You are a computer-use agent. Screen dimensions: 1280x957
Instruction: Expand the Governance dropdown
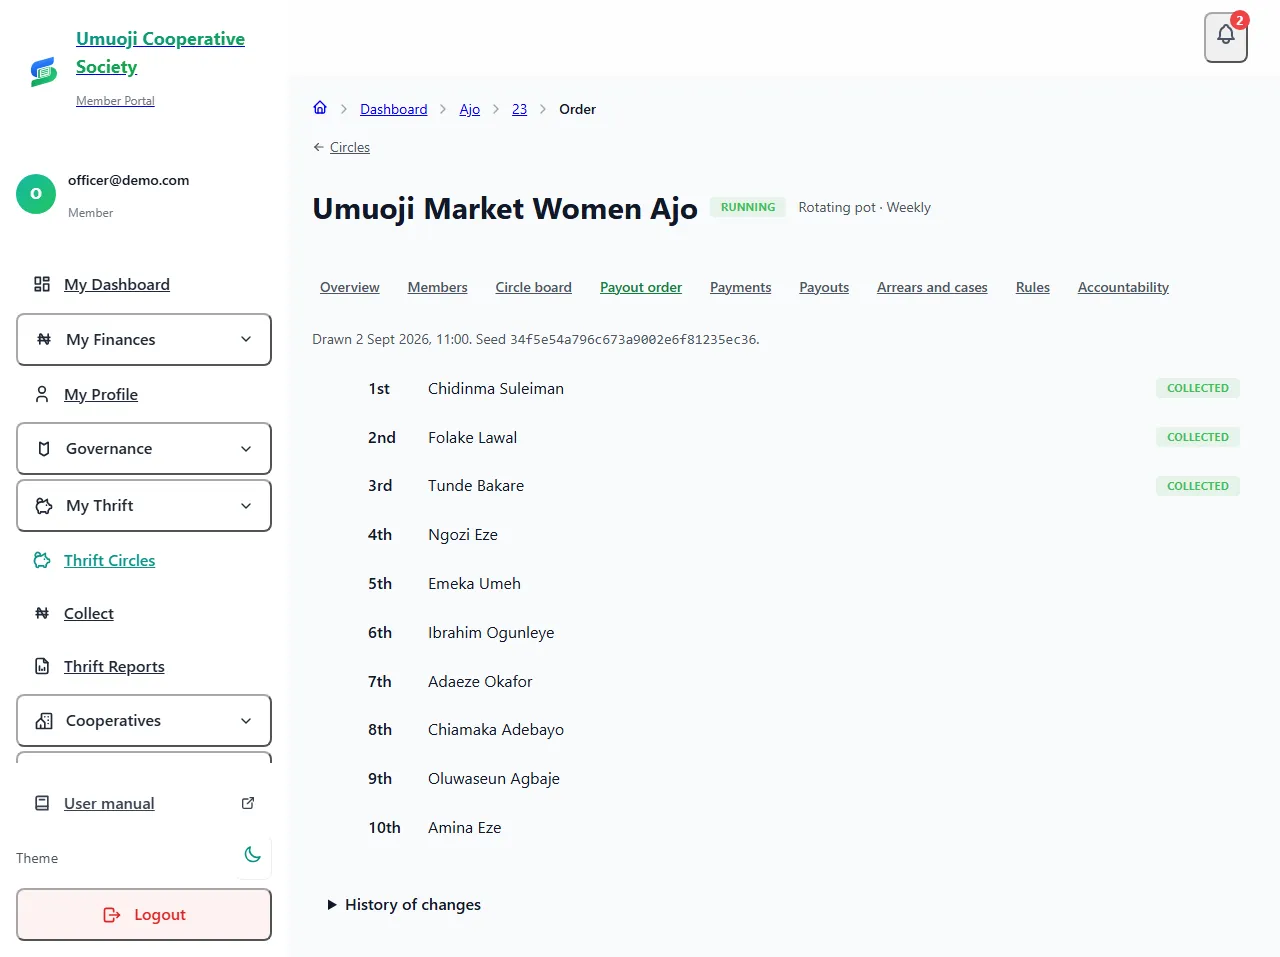coord(144,449)
